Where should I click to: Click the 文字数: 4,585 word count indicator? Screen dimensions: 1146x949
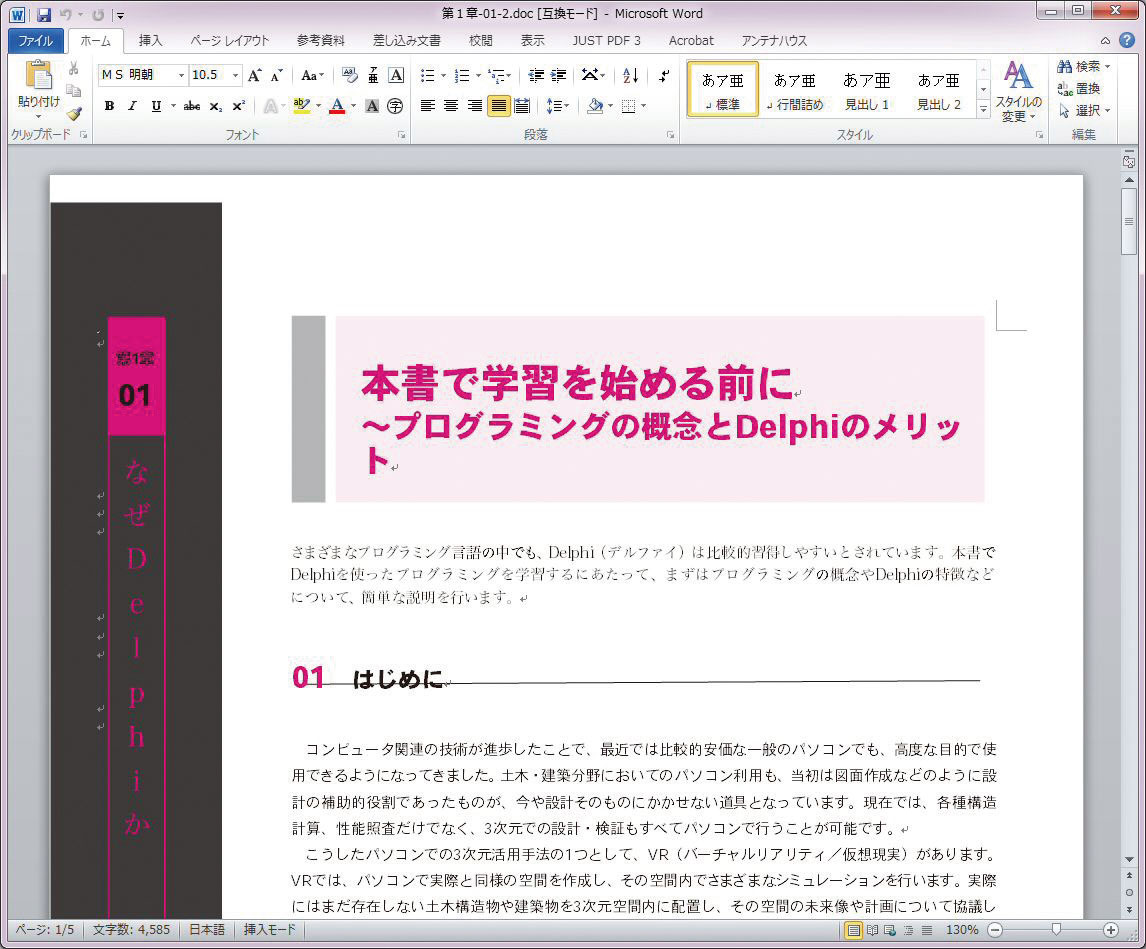point(131,930)
